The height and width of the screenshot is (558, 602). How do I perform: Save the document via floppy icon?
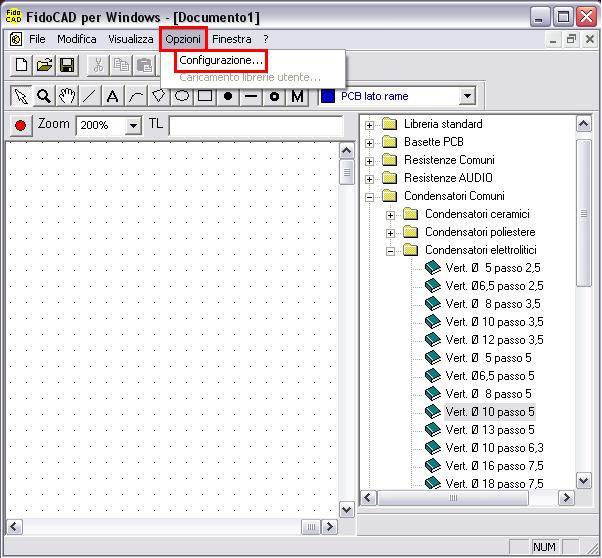(x=67, y=65)
